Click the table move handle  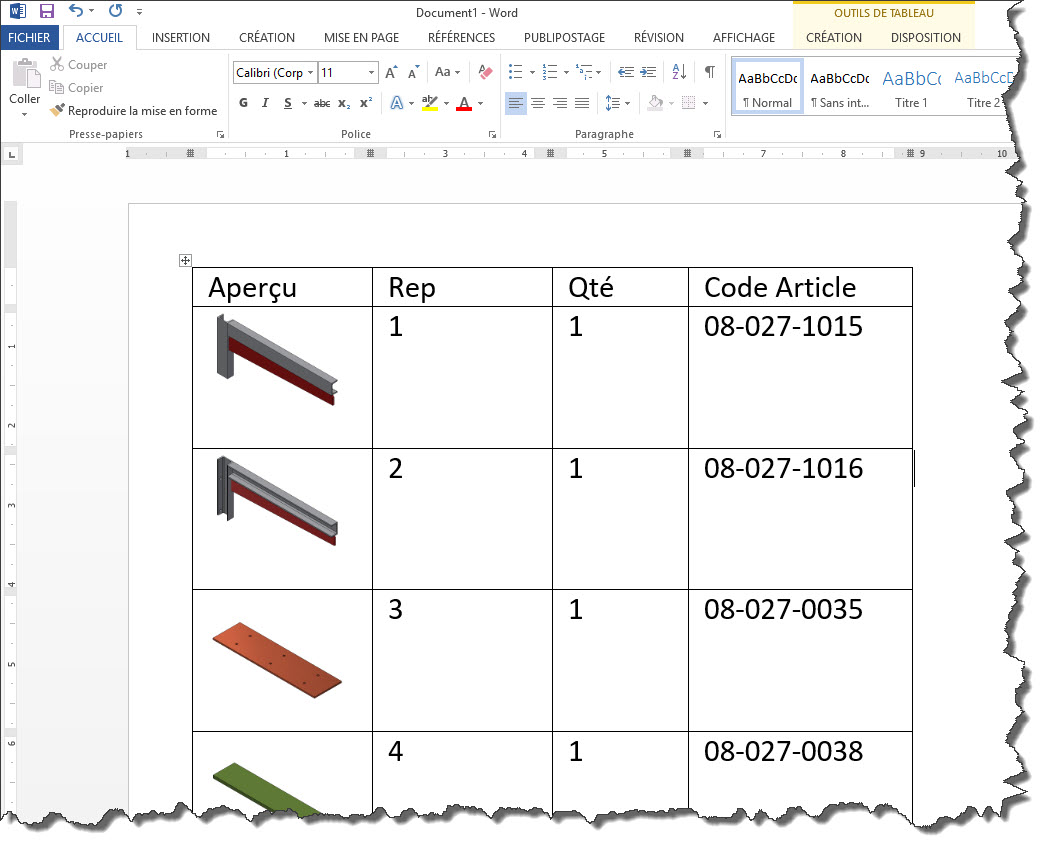pyautogui.click(x=184, y=261)
